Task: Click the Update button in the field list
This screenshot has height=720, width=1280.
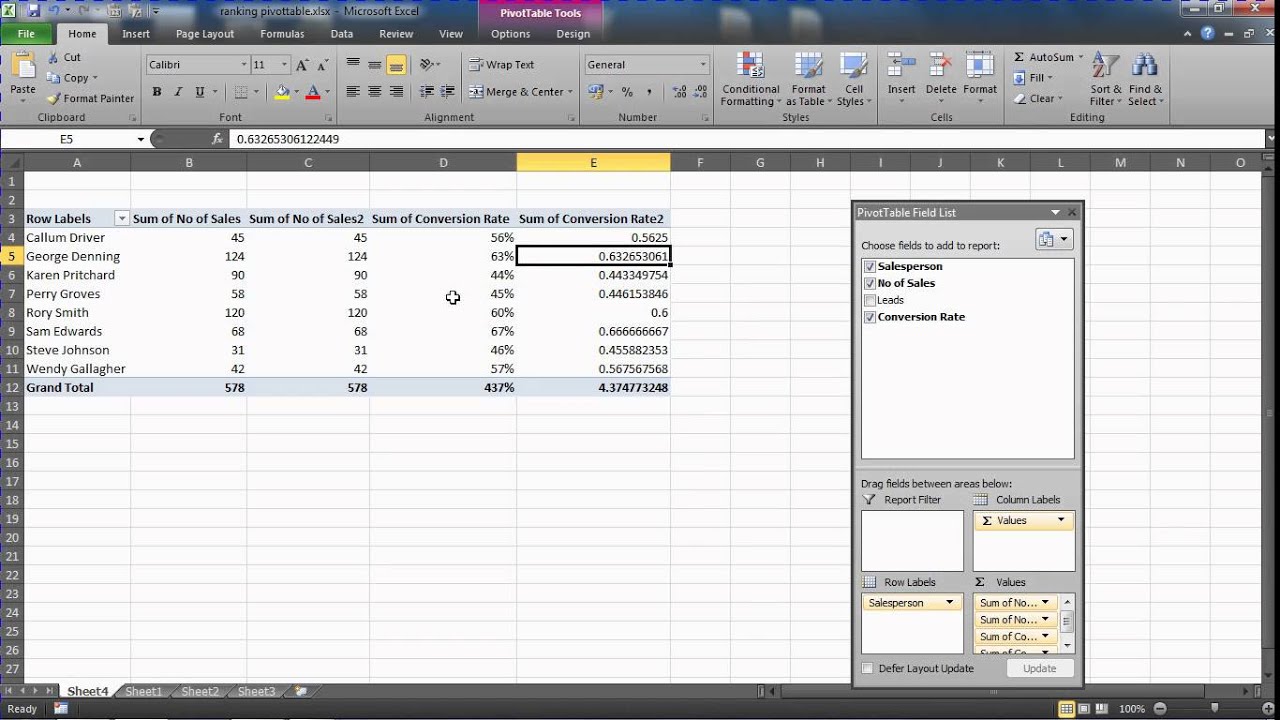Action: point(1040,668)
